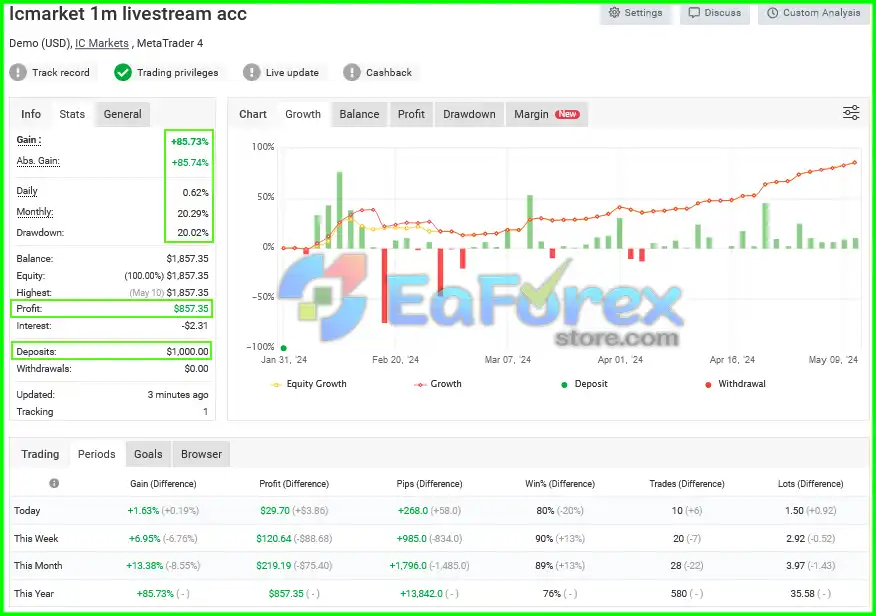Select the Today row label
Screen dimensions: 876x616
pyautogui.click(x=27, y=510)
